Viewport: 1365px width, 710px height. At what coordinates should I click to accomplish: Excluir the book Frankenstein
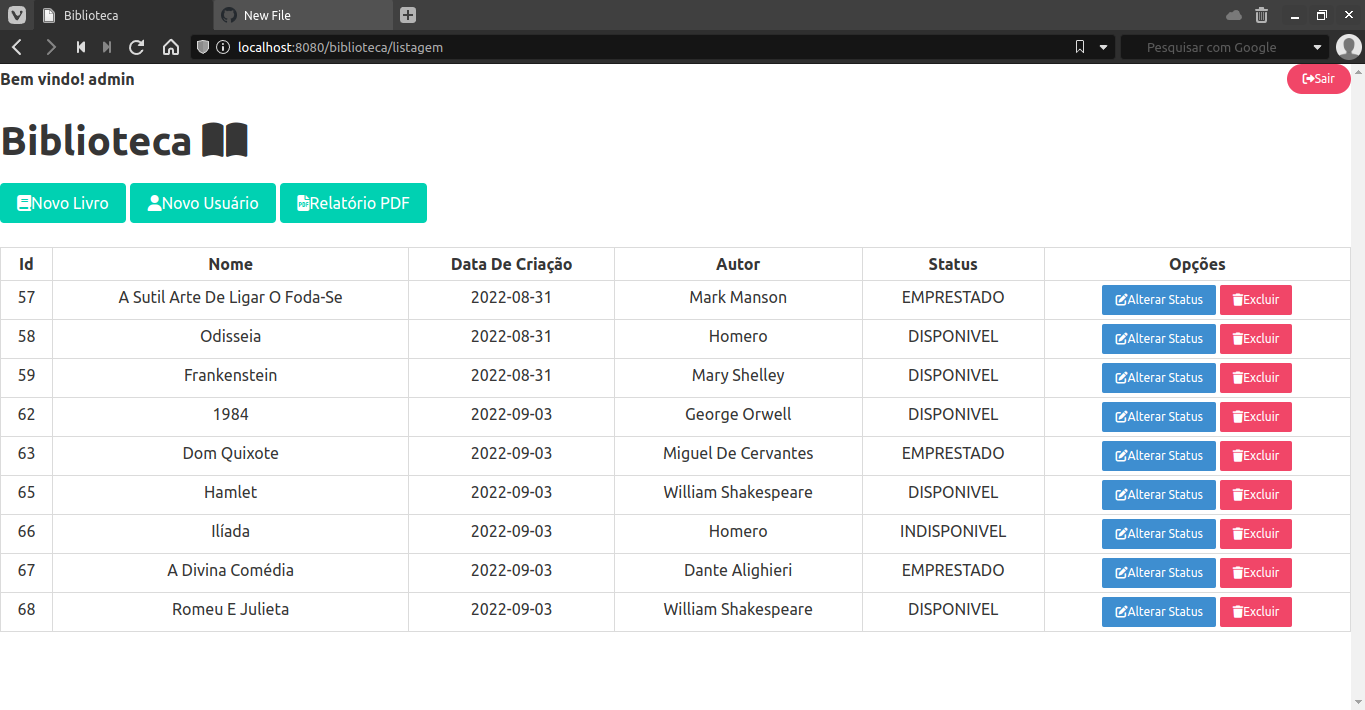(1255, 377)
